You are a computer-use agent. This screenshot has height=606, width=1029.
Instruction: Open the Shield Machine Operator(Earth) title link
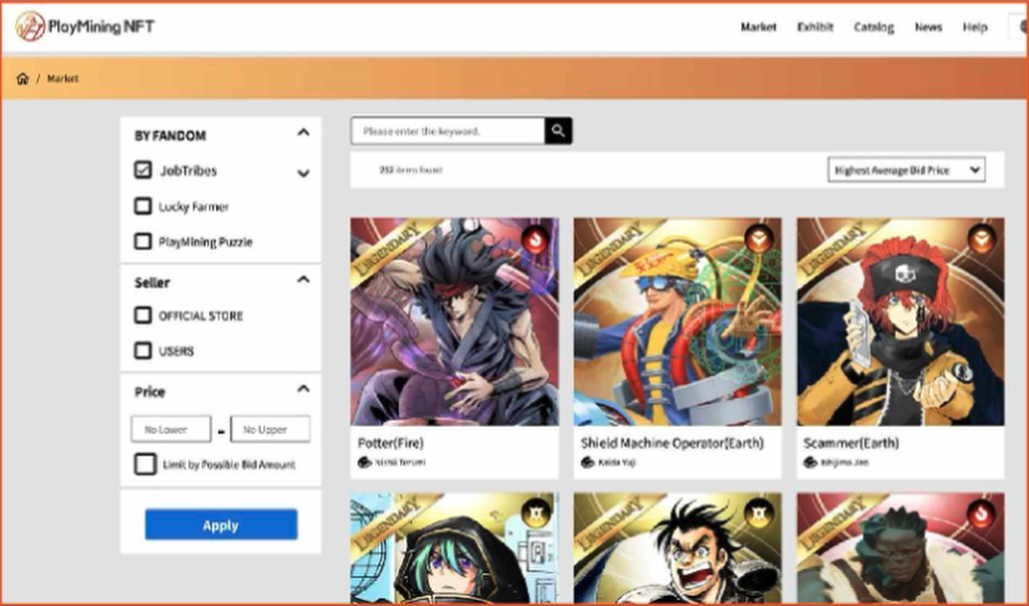click(672, 443)
